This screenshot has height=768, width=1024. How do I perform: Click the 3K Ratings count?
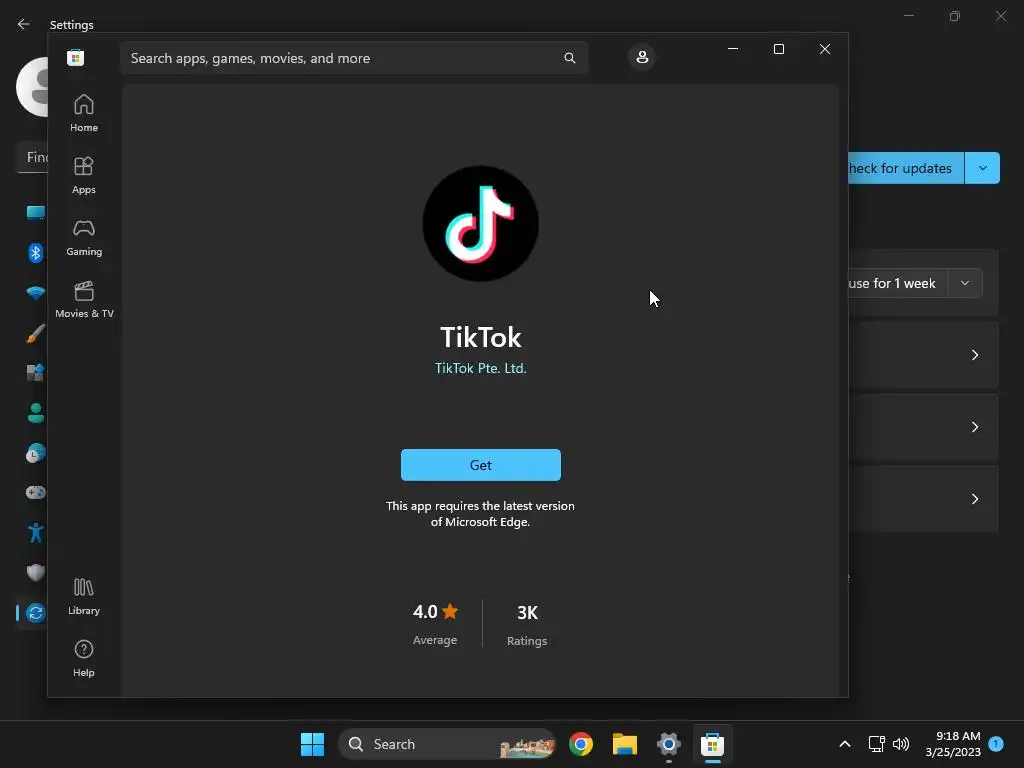pyautogui.click(x=527, y=625)
